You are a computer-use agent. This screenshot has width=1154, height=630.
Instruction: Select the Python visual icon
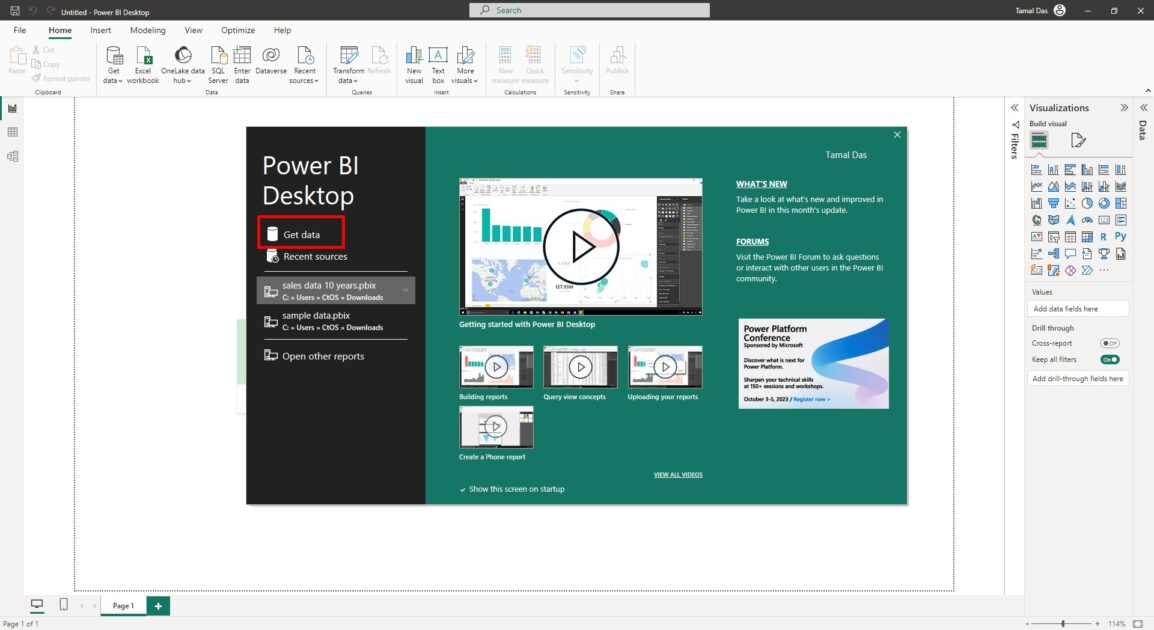(1122, 236)
